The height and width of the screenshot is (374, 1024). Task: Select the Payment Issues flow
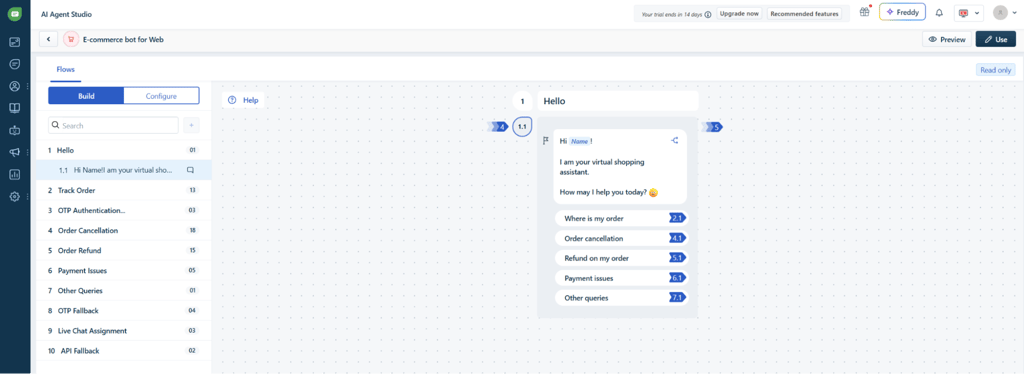123,270
